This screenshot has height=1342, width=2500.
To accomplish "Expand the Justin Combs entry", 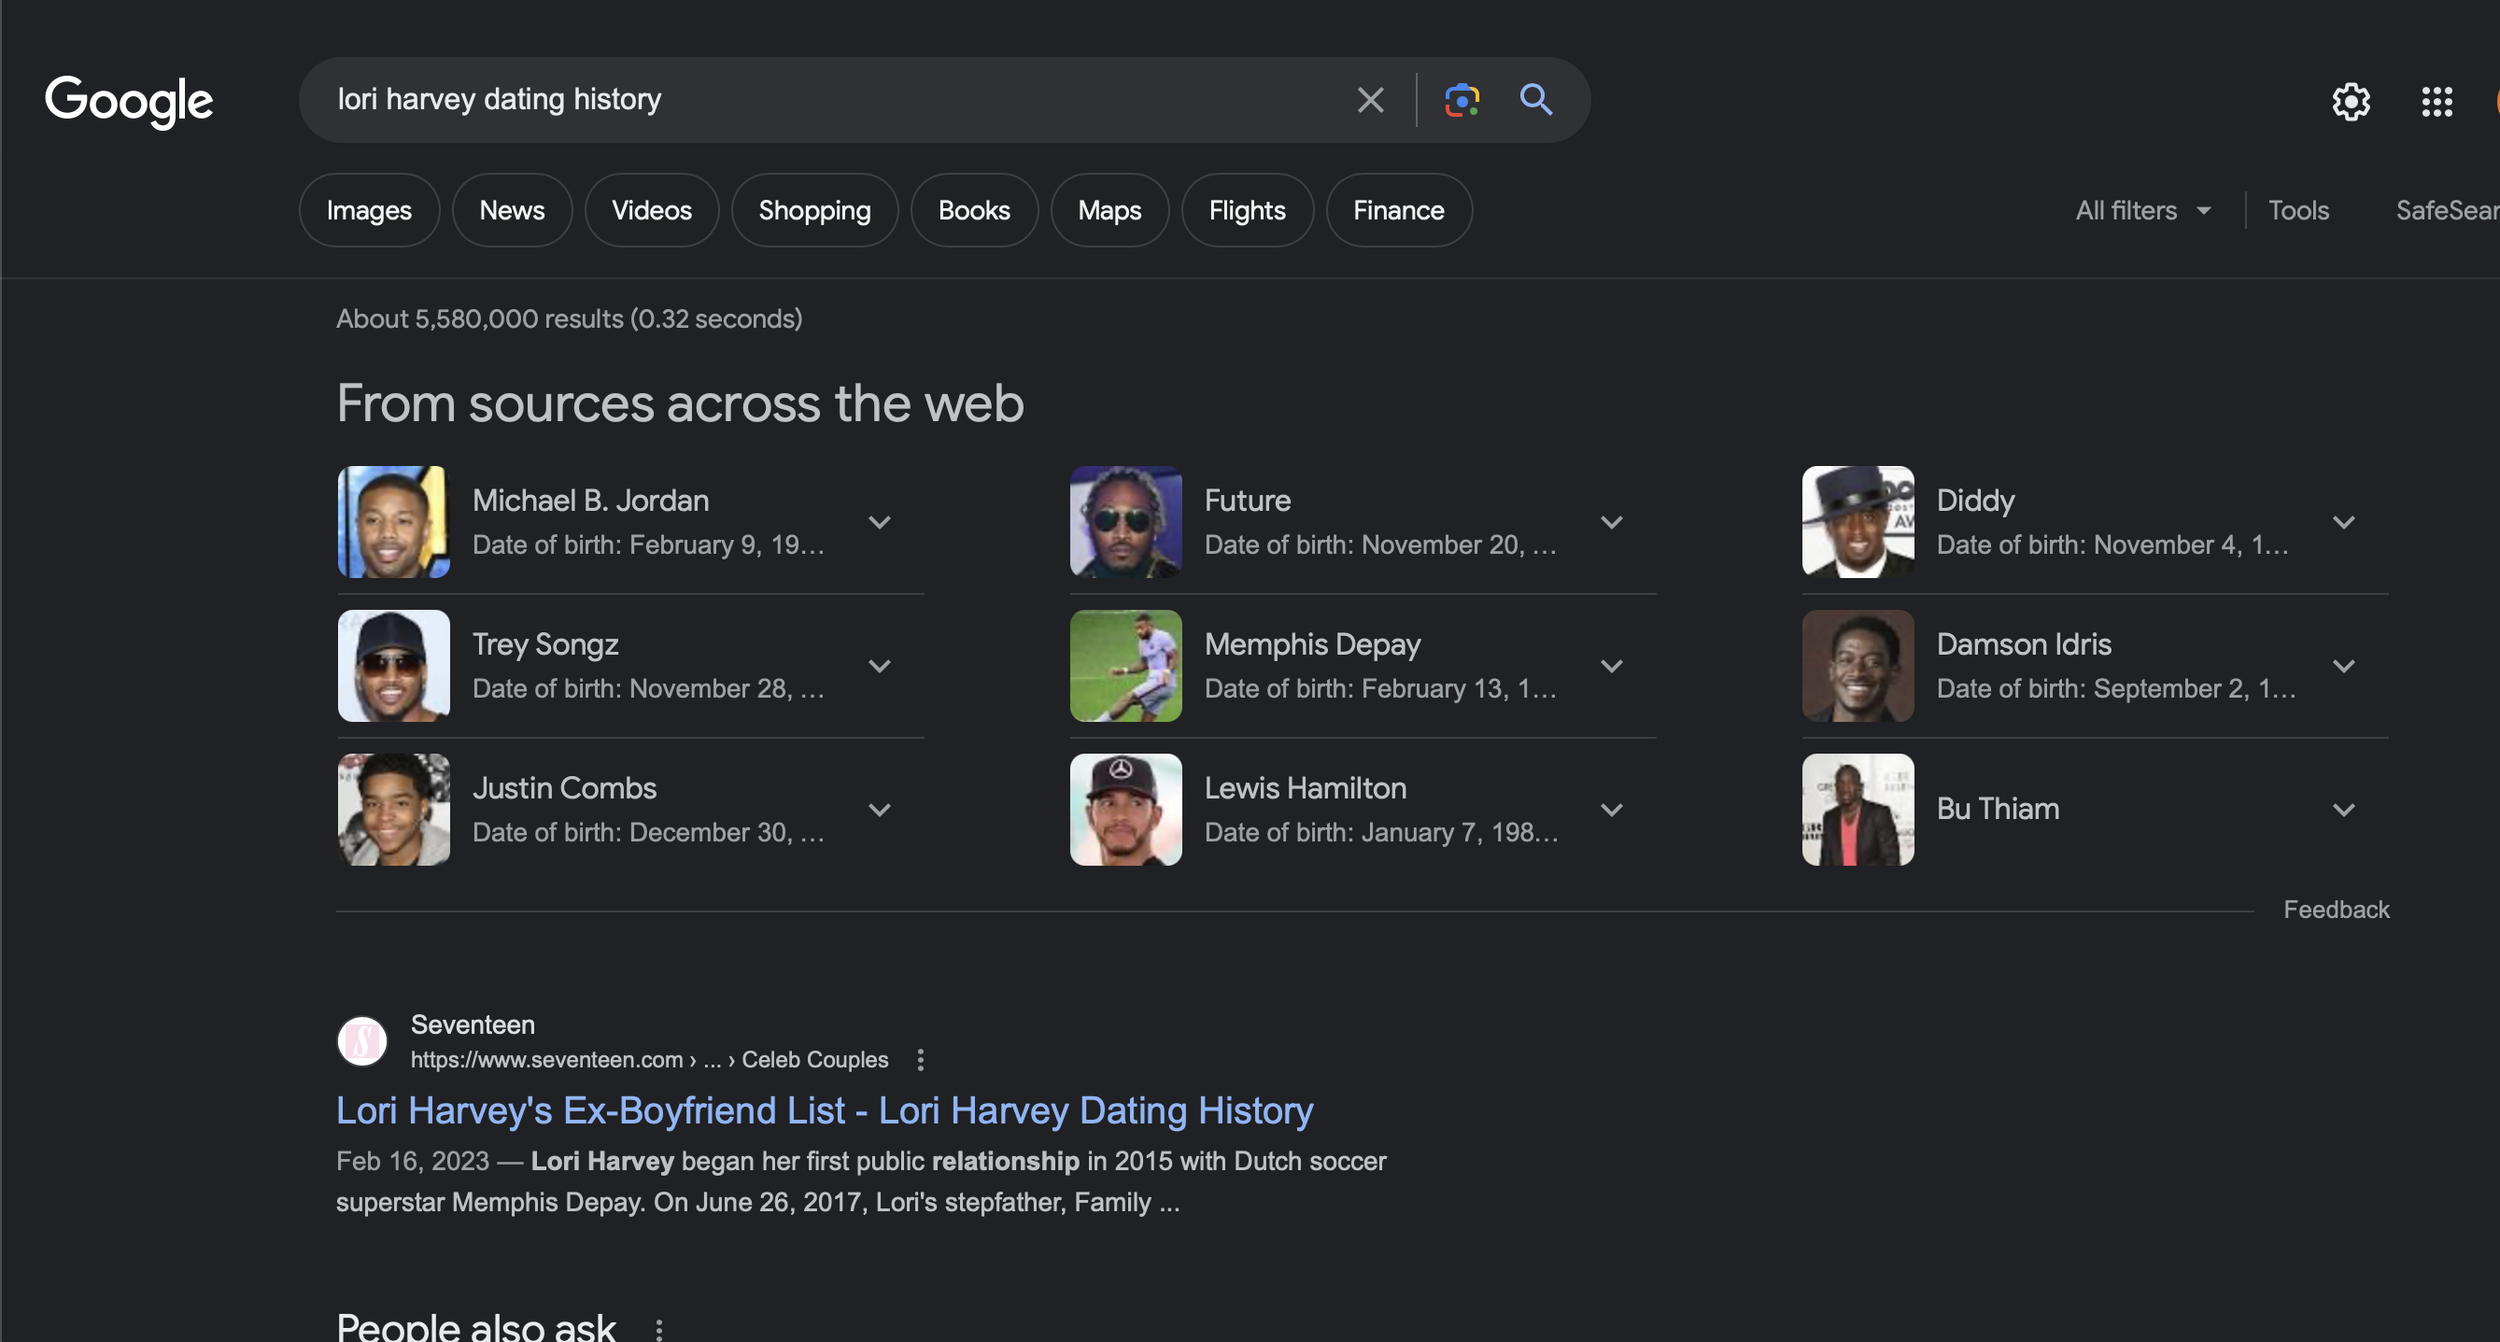I will (x=879, y=810).
